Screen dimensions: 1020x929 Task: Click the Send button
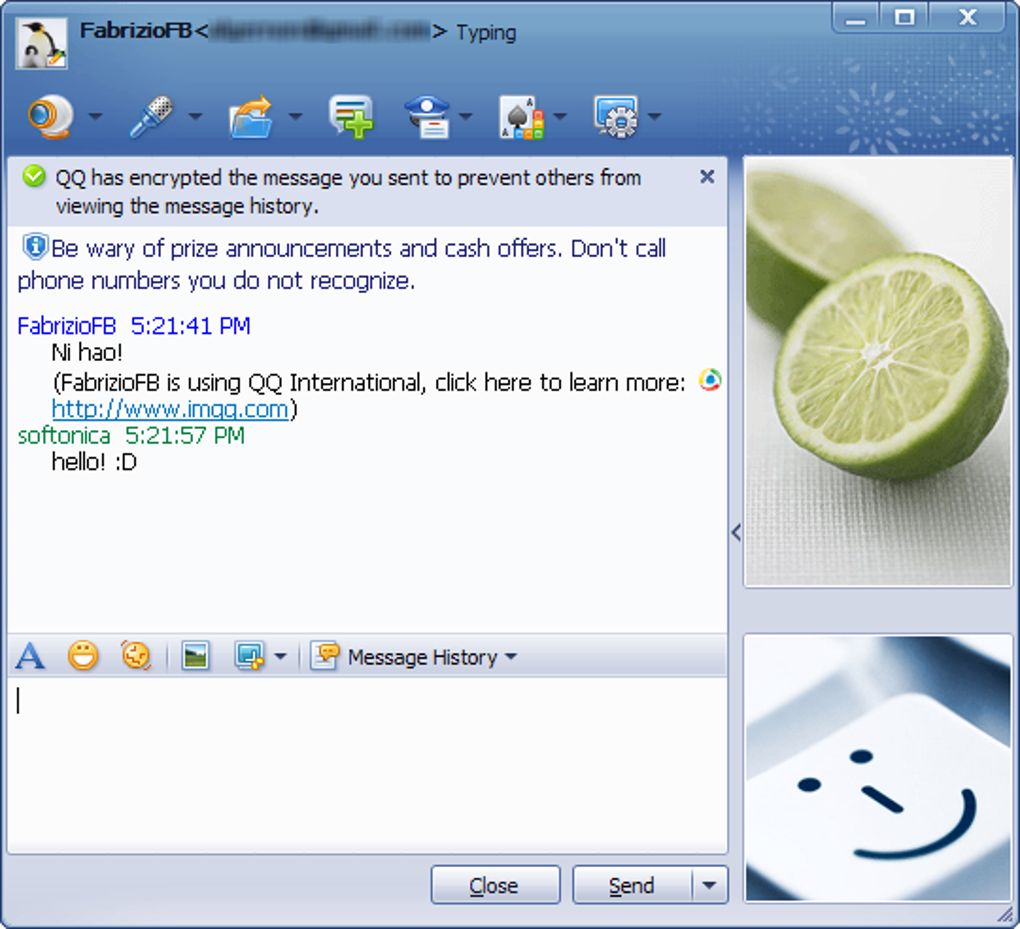tap(632, 885)
